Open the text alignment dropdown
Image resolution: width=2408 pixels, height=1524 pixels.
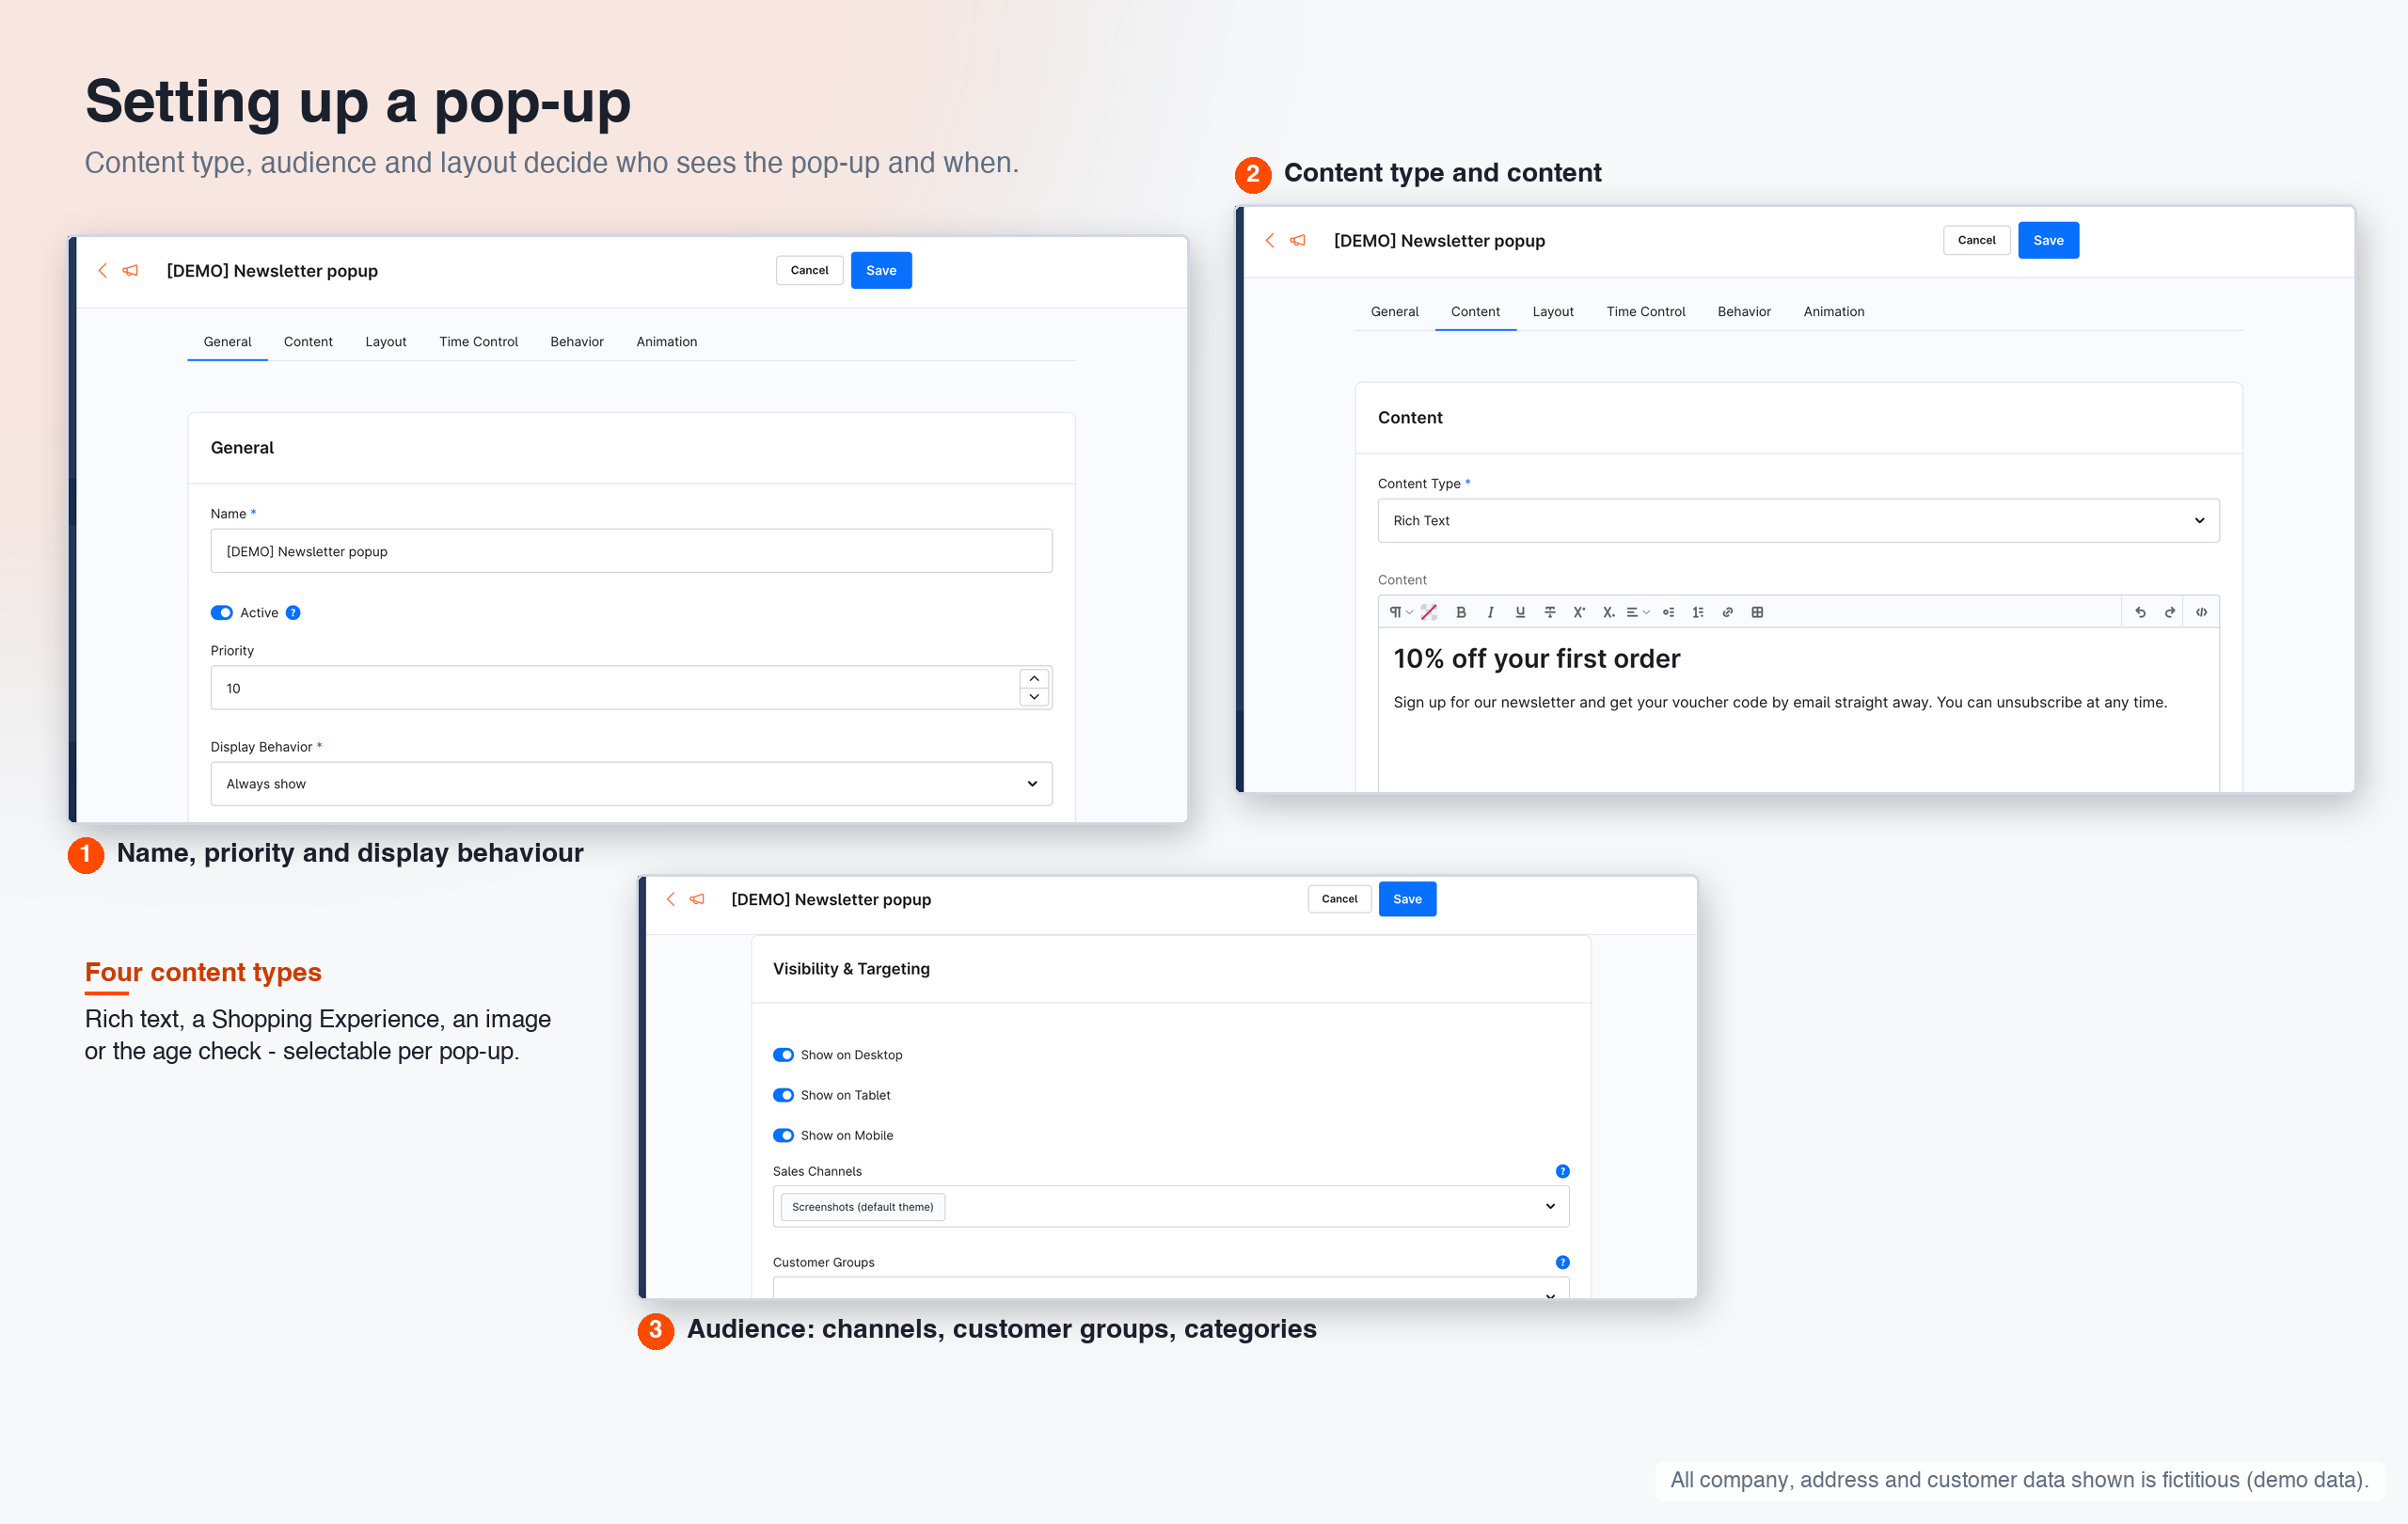[1638, 612]
